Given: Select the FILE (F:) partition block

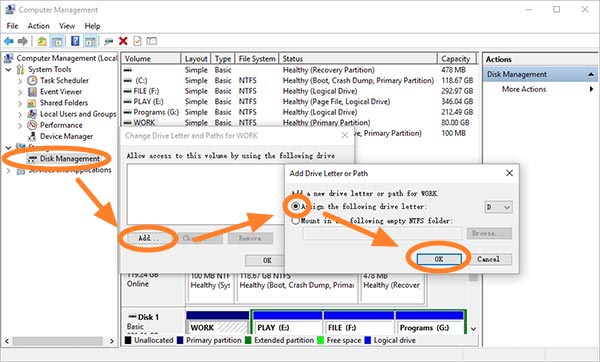Looking at the screenshot, I should pos(359,323).
